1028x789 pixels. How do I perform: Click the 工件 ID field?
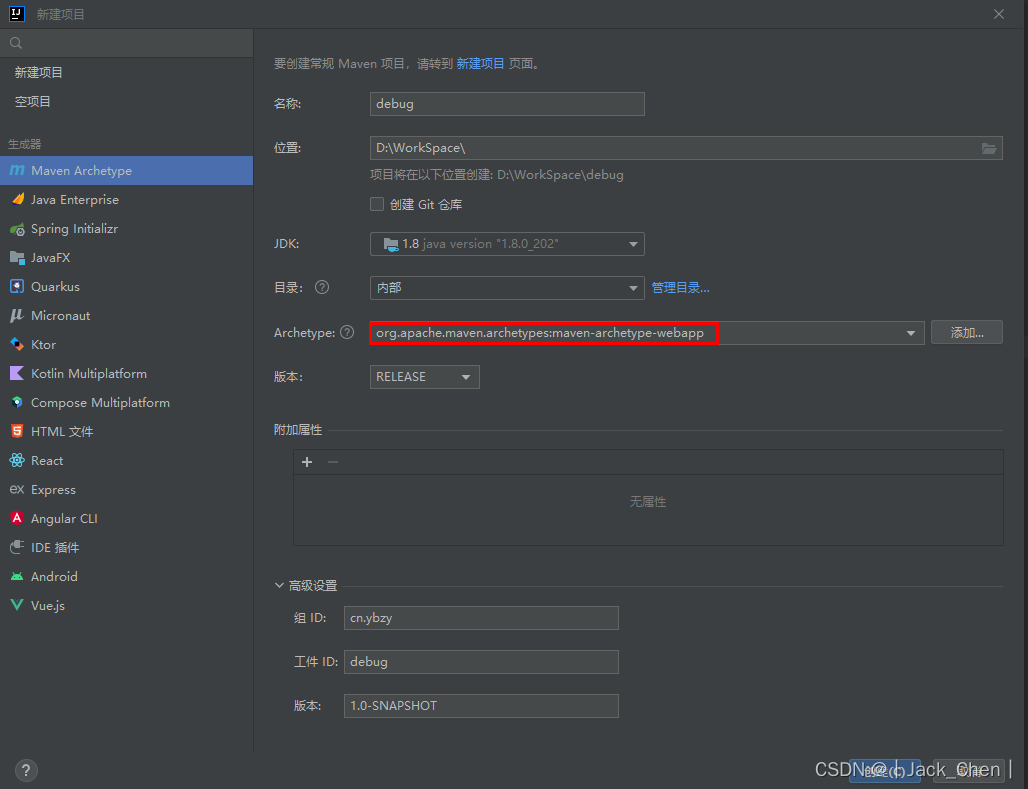pos(481,662)
